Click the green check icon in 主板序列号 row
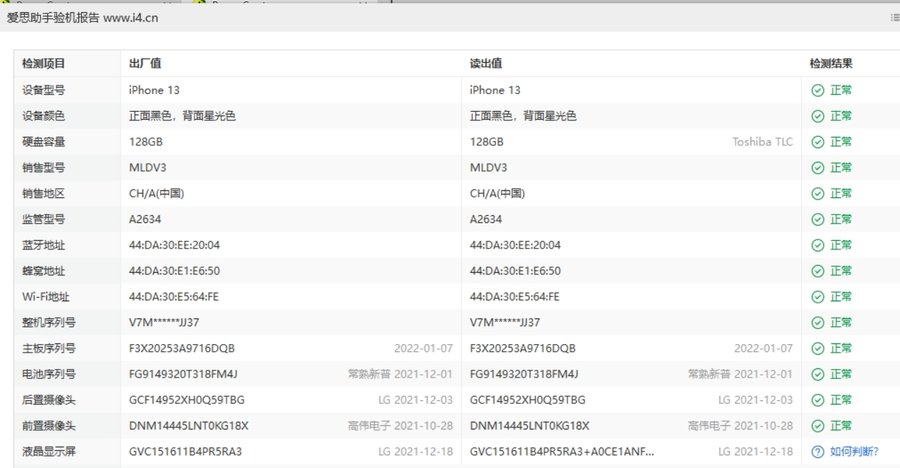The image size is (900, 468). coord(818,349)
